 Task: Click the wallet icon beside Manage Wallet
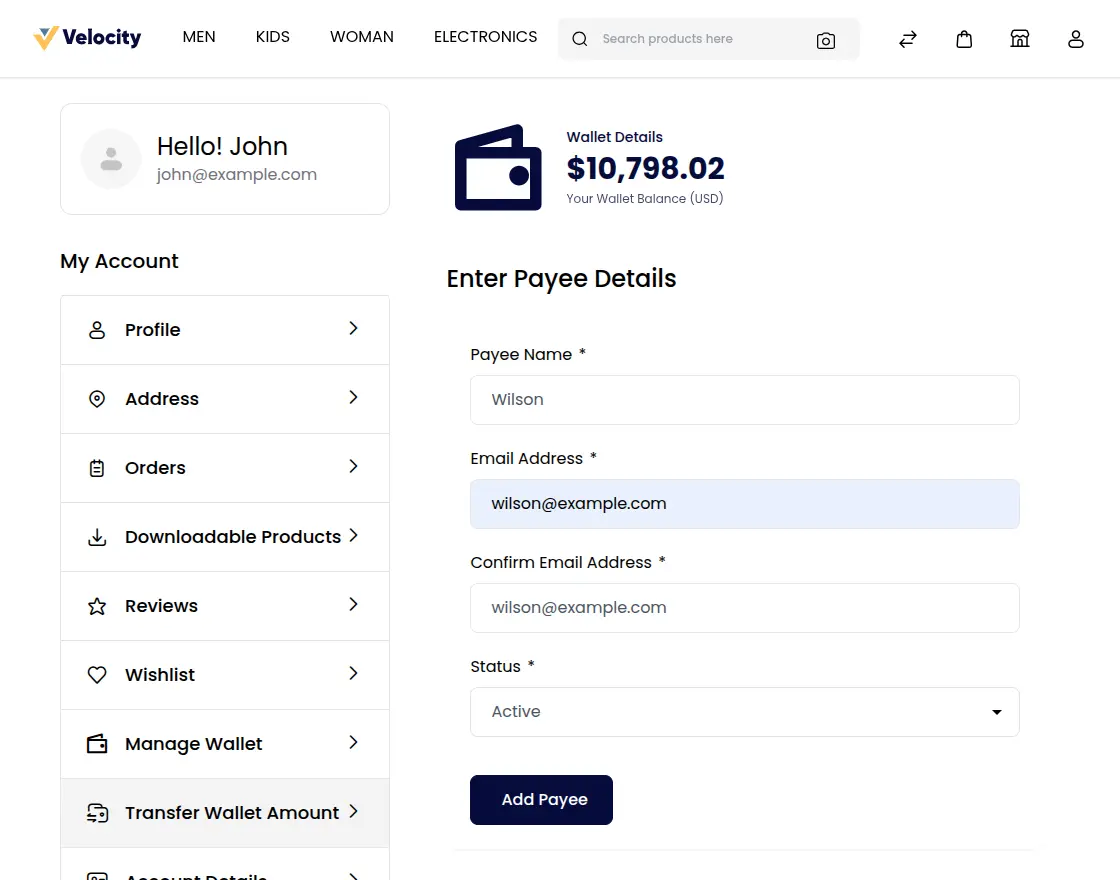(97, 744)
